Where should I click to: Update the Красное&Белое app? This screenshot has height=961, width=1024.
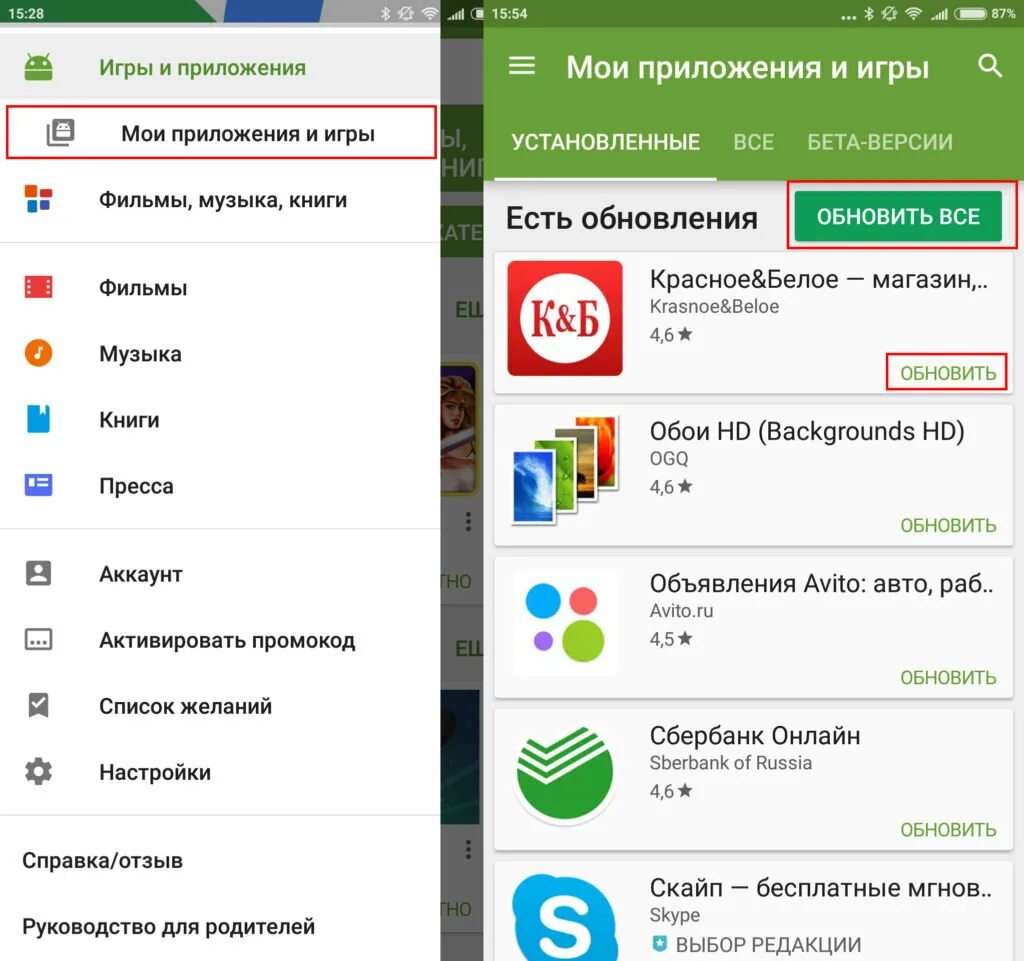click(x=948, y=373)
